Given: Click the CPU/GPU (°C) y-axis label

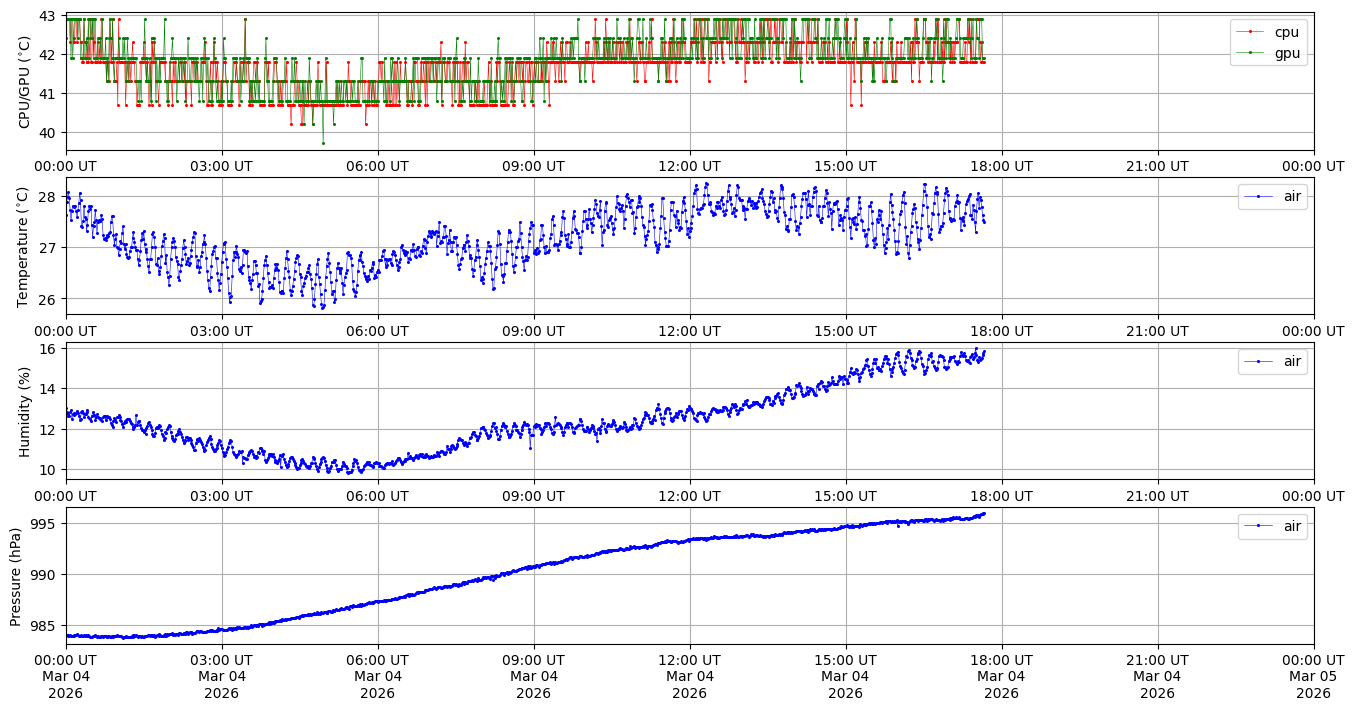Looking at the screenshot, I should click(25, 82).
